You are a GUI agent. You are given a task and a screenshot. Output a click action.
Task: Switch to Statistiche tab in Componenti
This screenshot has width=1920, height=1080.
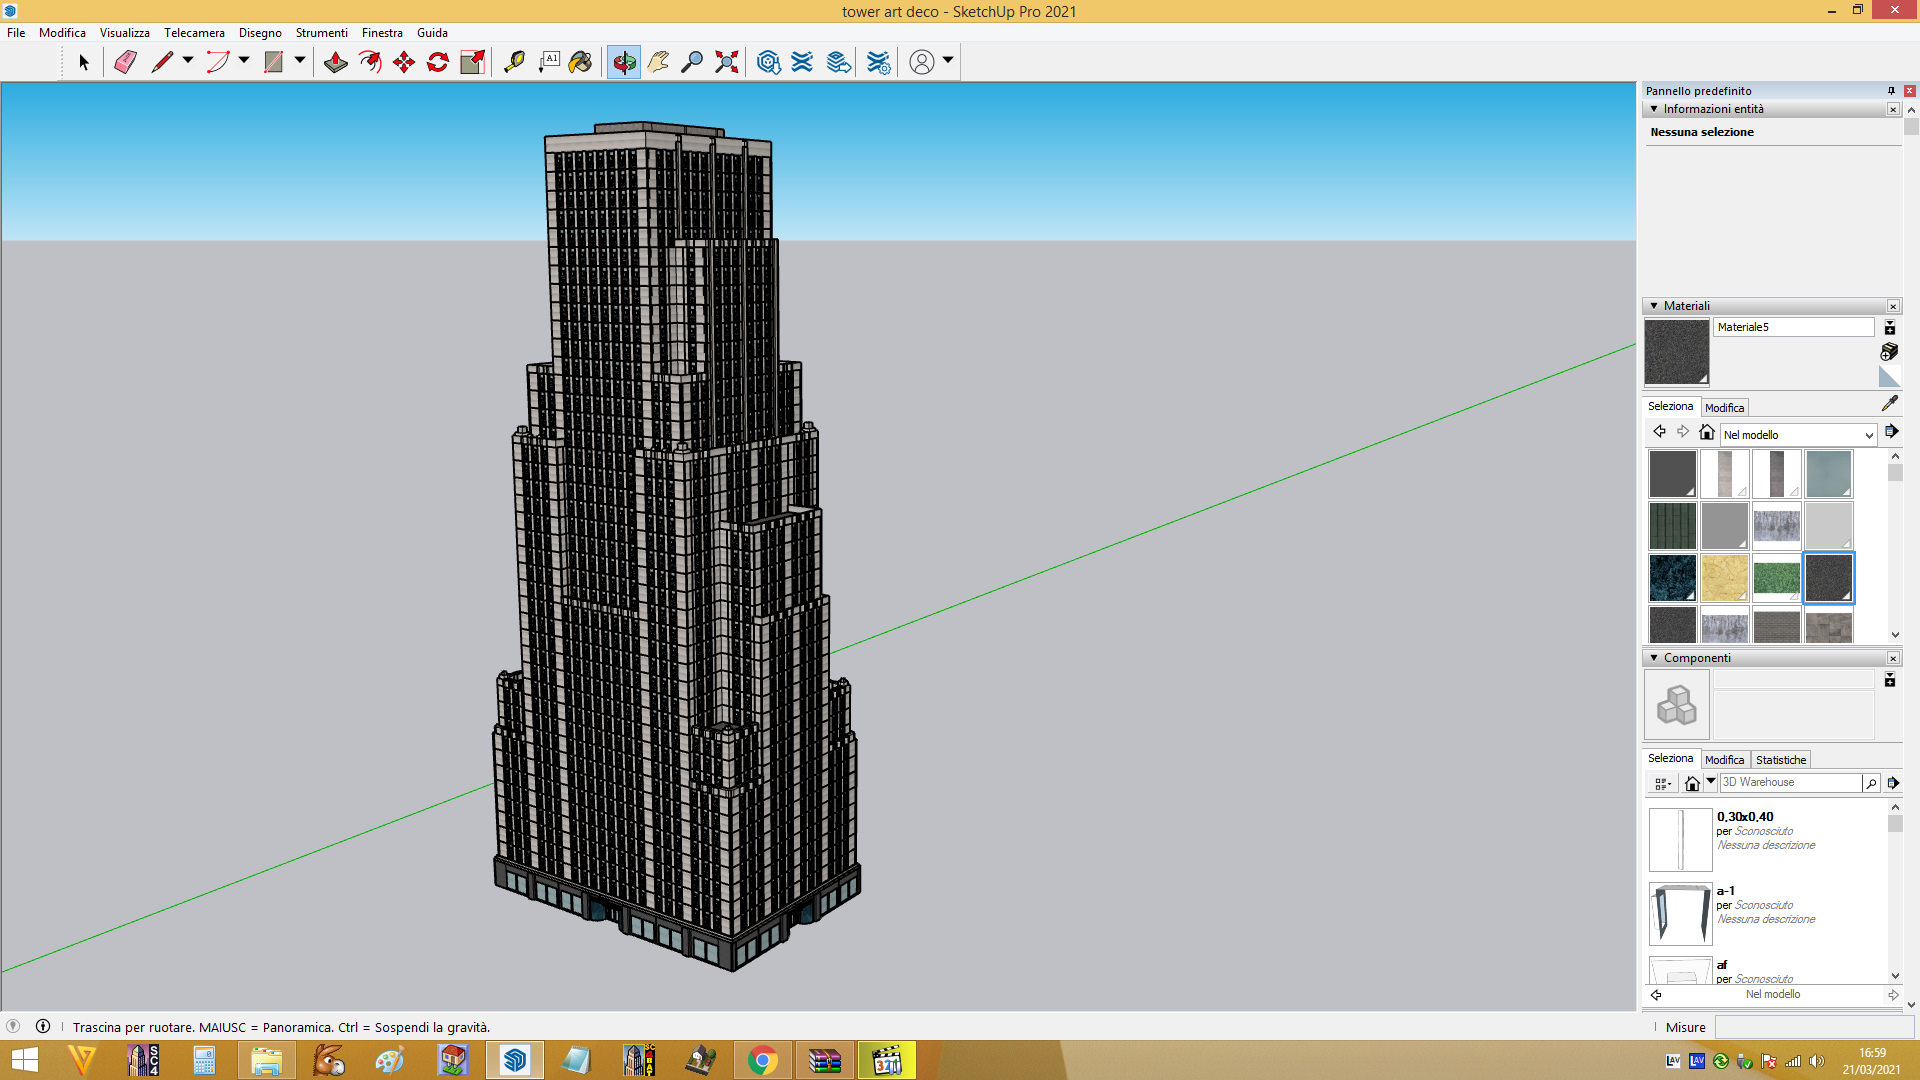[x=1780, y=760]
